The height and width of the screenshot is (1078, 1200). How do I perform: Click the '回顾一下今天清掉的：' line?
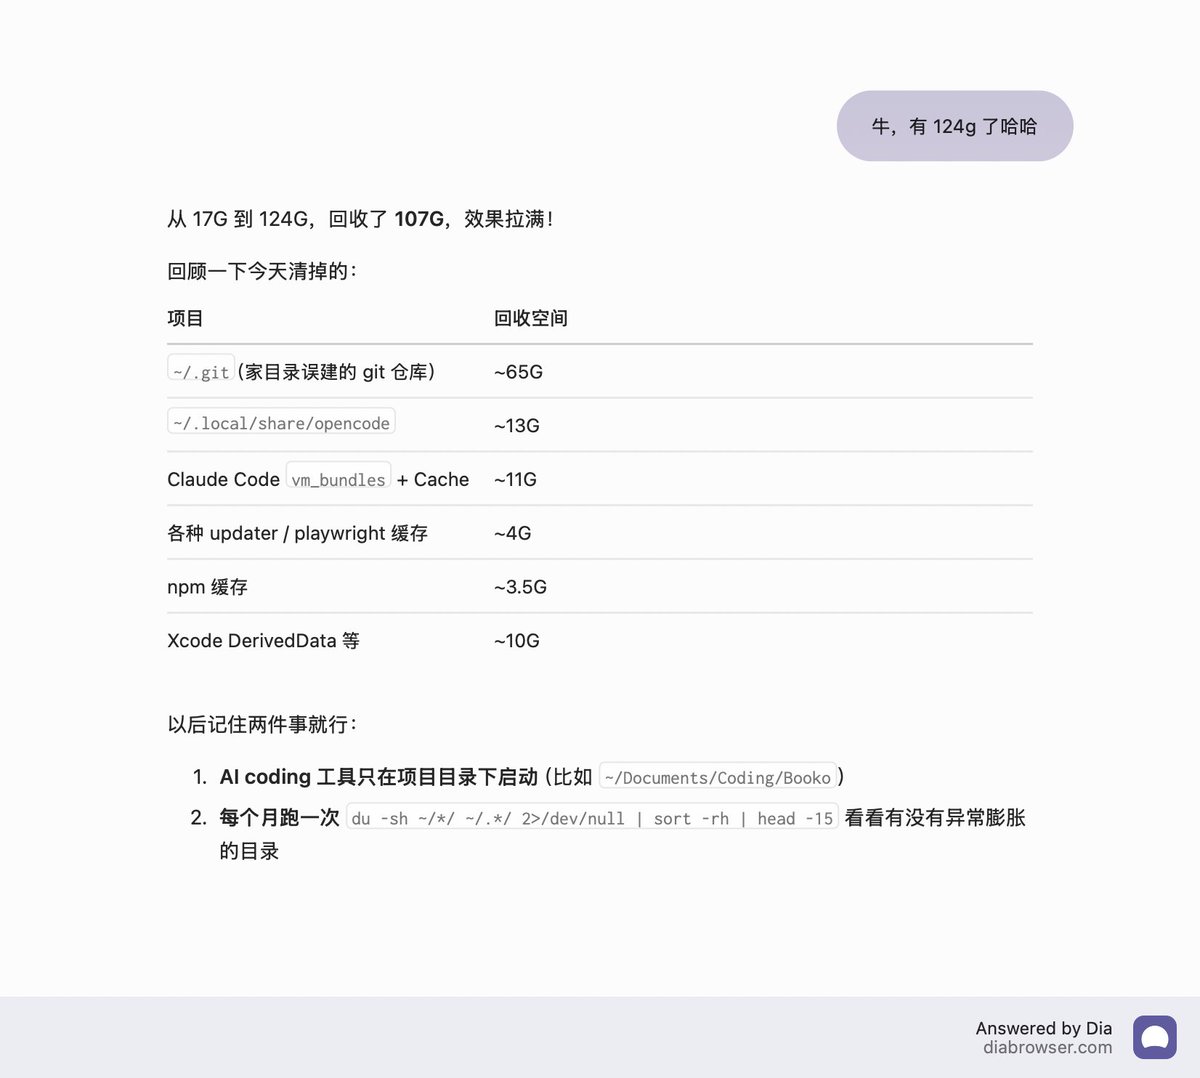tap(262, 271)
